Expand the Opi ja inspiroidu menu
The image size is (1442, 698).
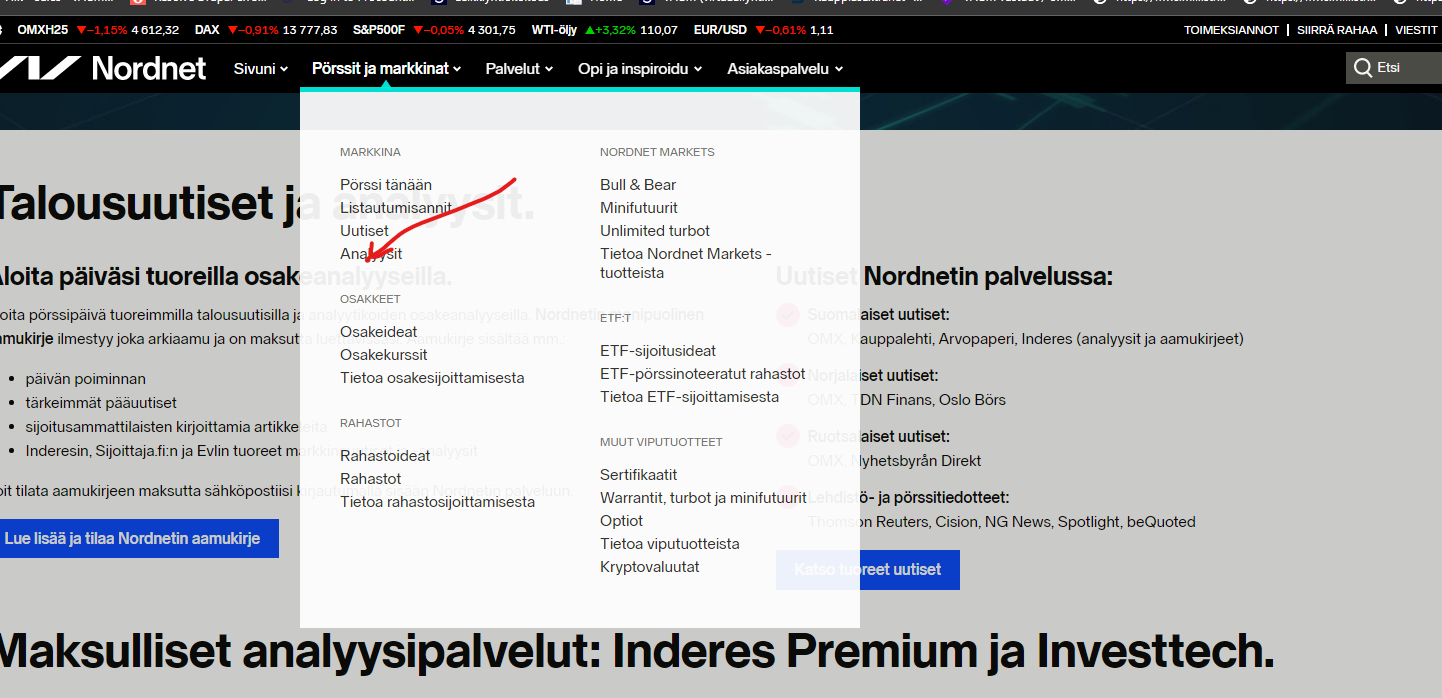click(640, 69)
